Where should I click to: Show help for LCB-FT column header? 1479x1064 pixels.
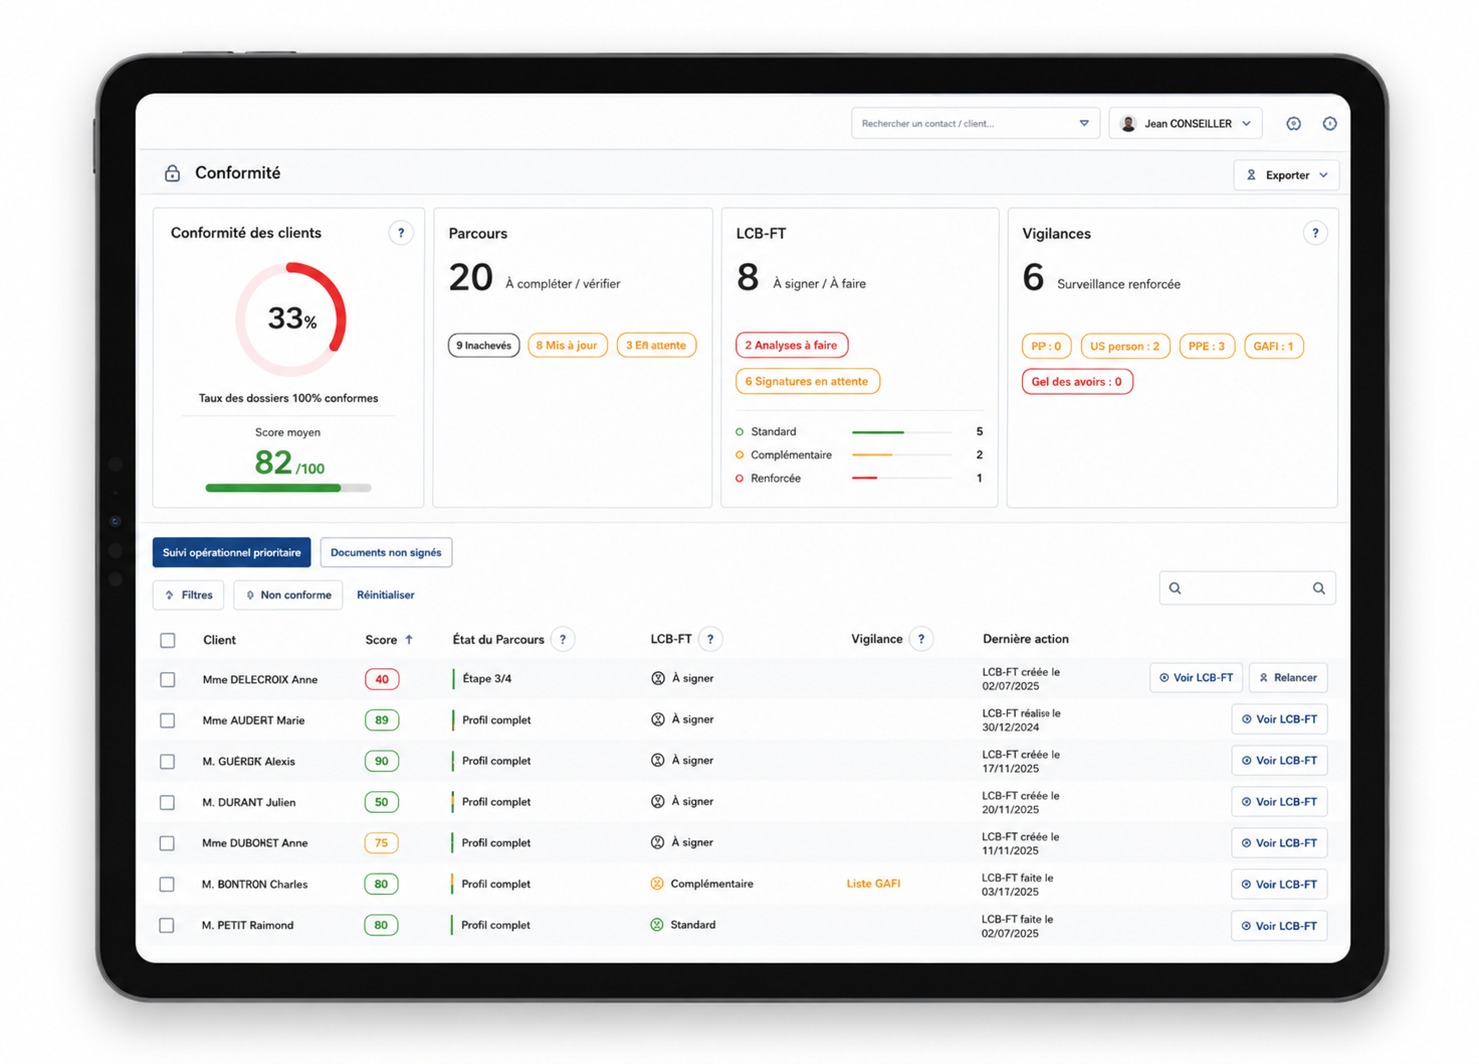click(x=710, y=639)
